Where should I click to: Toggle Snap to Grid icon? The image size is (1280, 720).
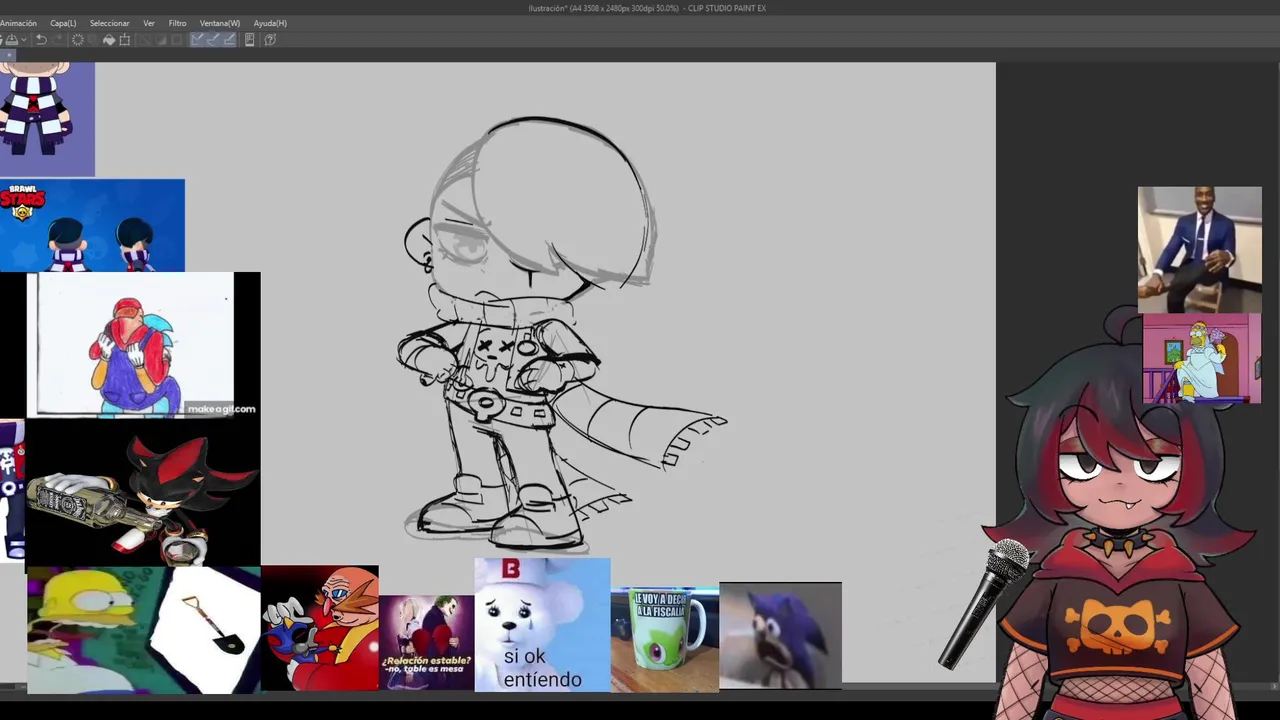click(x=229, y=40)
